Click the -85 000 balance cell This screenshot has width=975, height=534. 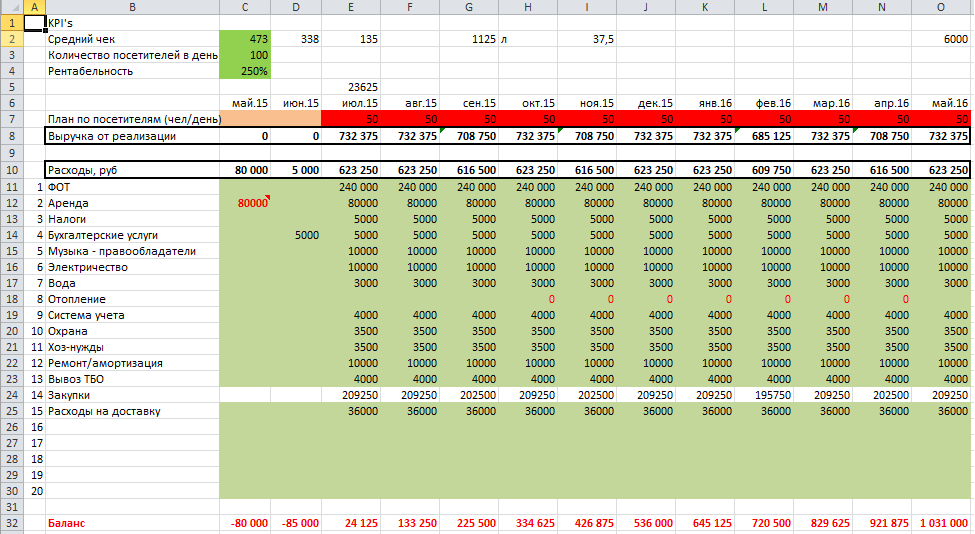click(296, 523)
